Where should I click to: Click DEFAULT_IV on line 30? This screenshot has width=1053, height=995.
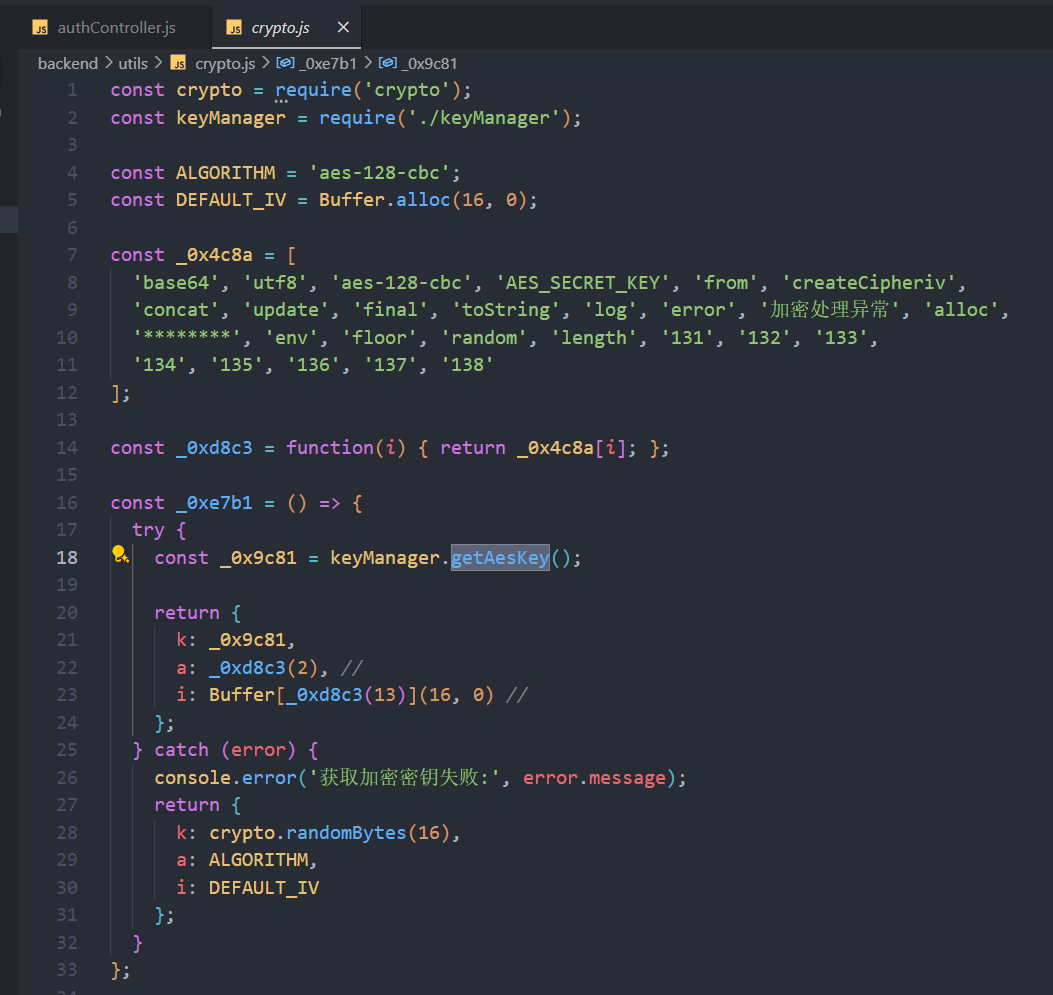click(x=264, y=888)
